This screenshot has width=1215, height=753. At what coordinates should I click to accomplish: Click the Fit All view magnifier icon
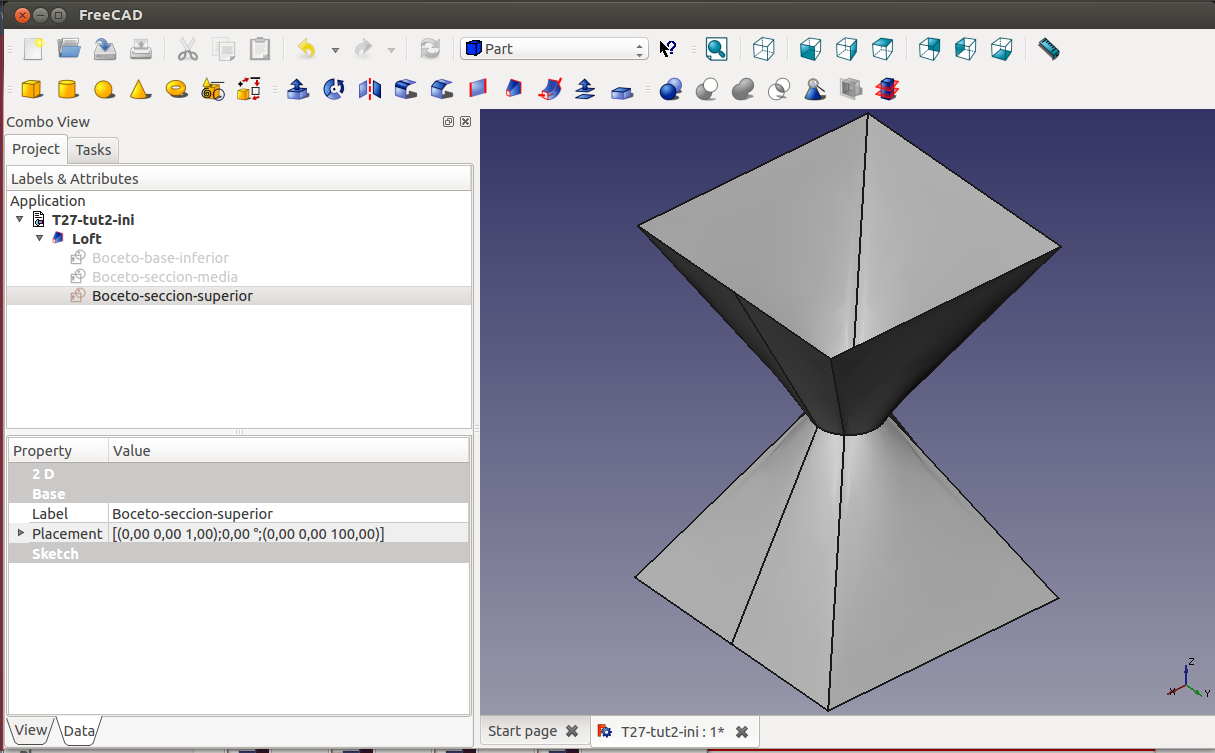coord(716,49)
